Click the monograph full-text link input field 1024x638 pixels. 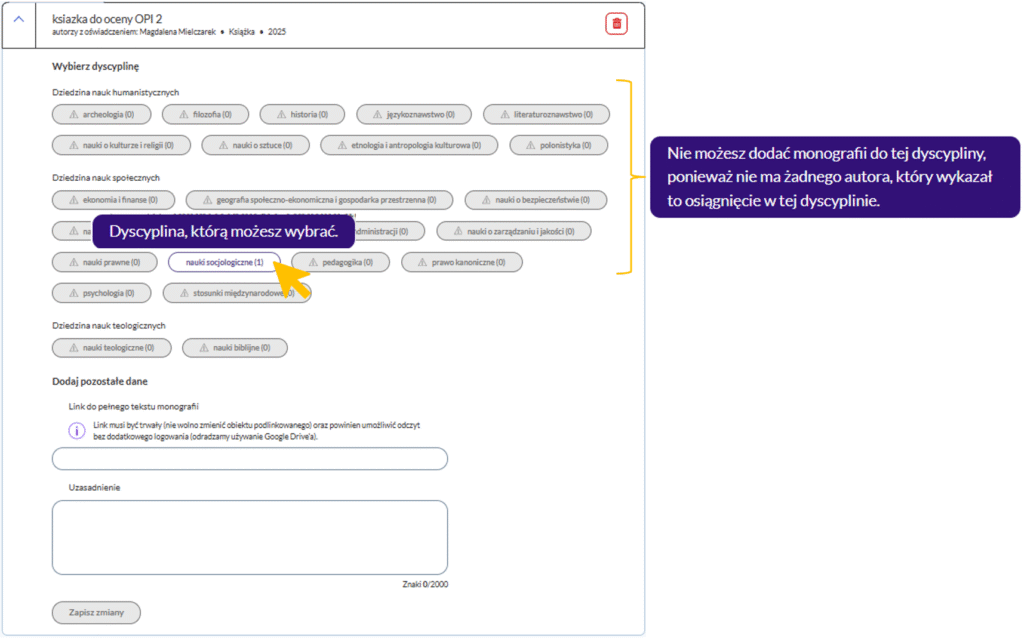pyautogui.click(x=249, y=459)
